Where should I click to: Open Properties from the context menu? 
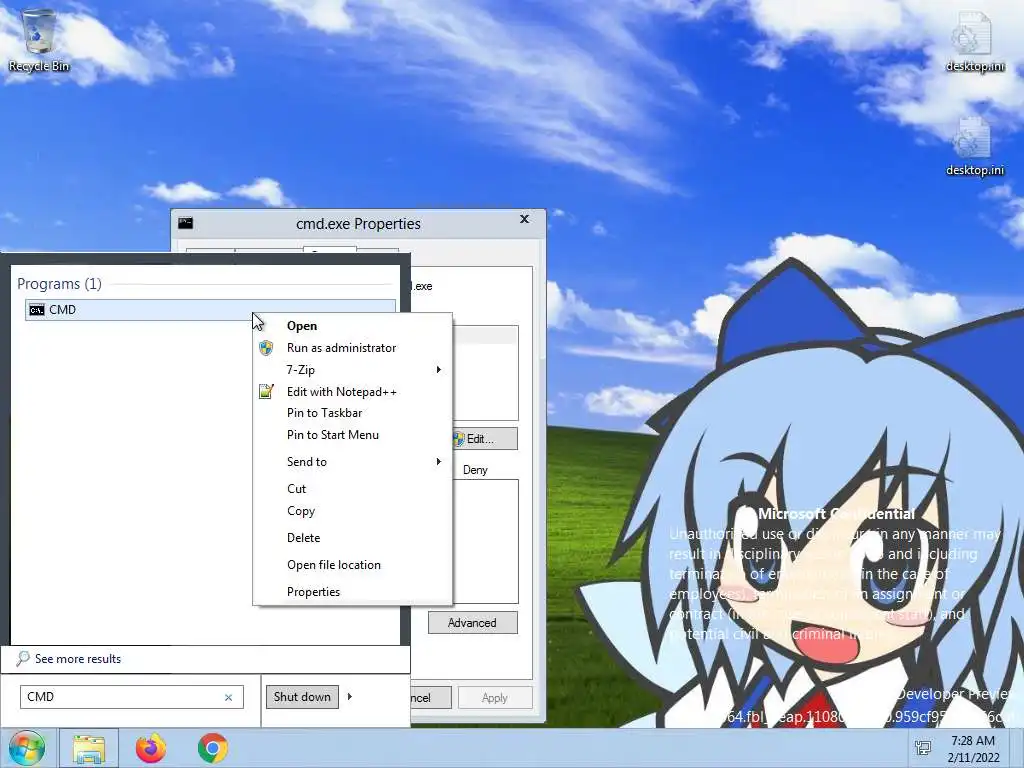(x=353, y=592)
